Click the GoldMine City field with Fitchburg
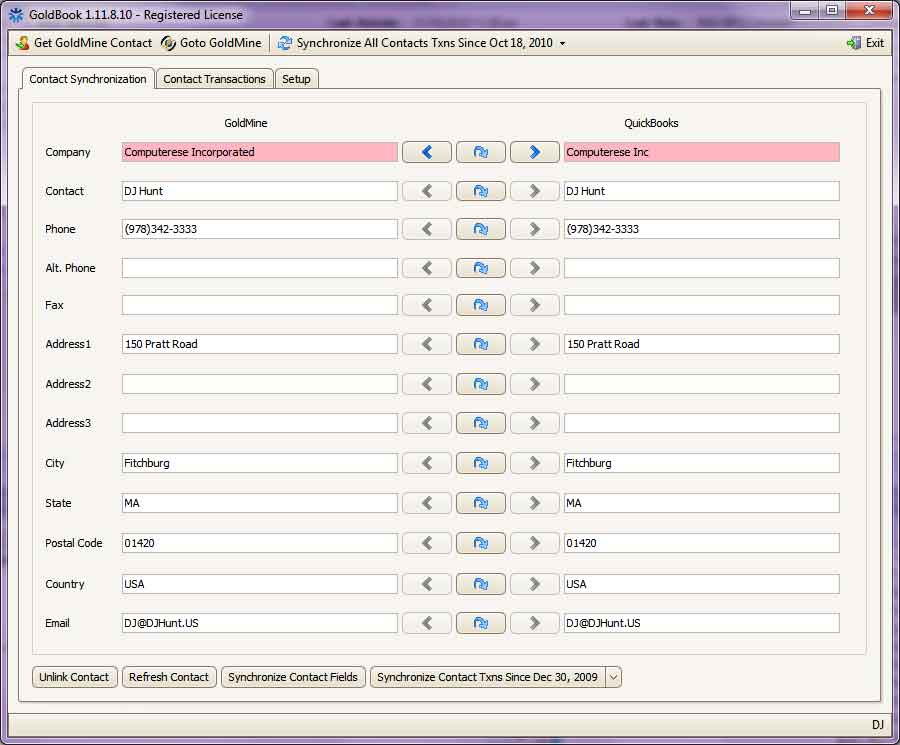The image size is (900, 745). [259, 463]
